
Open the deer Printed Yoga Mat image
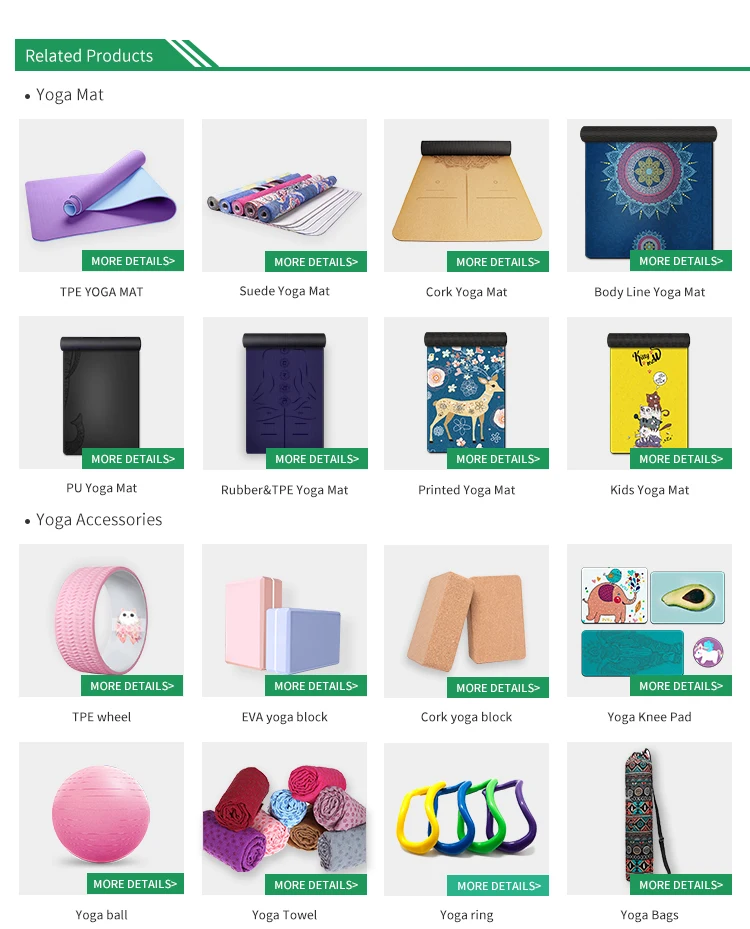(x=466, y=393)
